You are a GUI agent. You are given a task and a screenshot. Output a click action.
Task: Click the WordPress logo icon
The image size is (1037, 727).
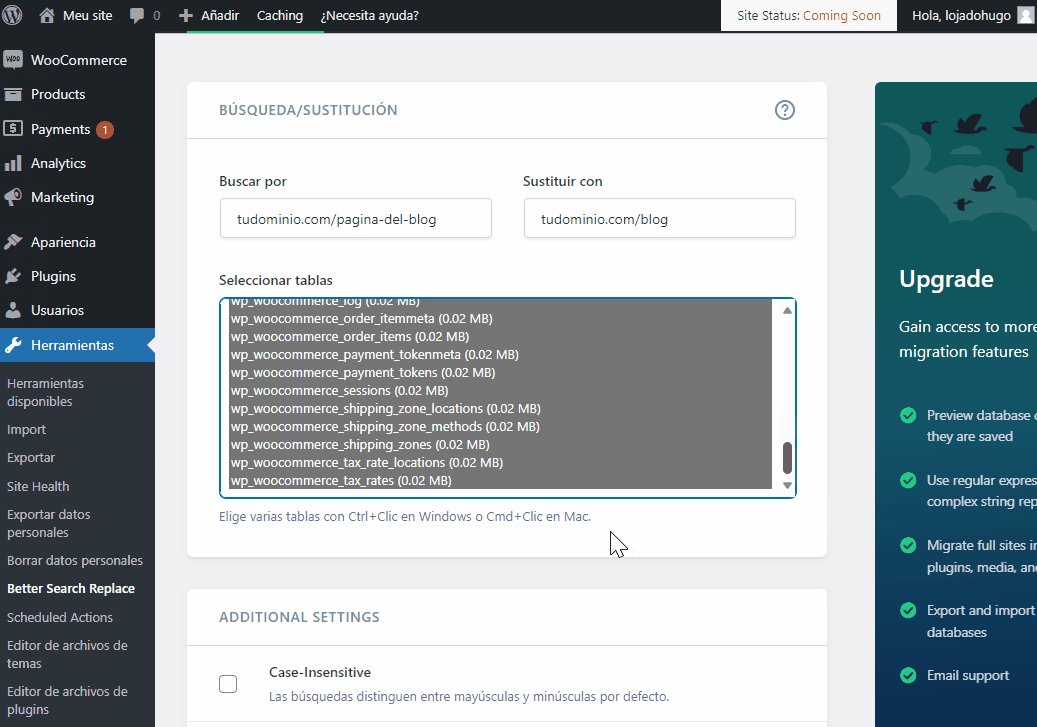click(x=12, y=15)
